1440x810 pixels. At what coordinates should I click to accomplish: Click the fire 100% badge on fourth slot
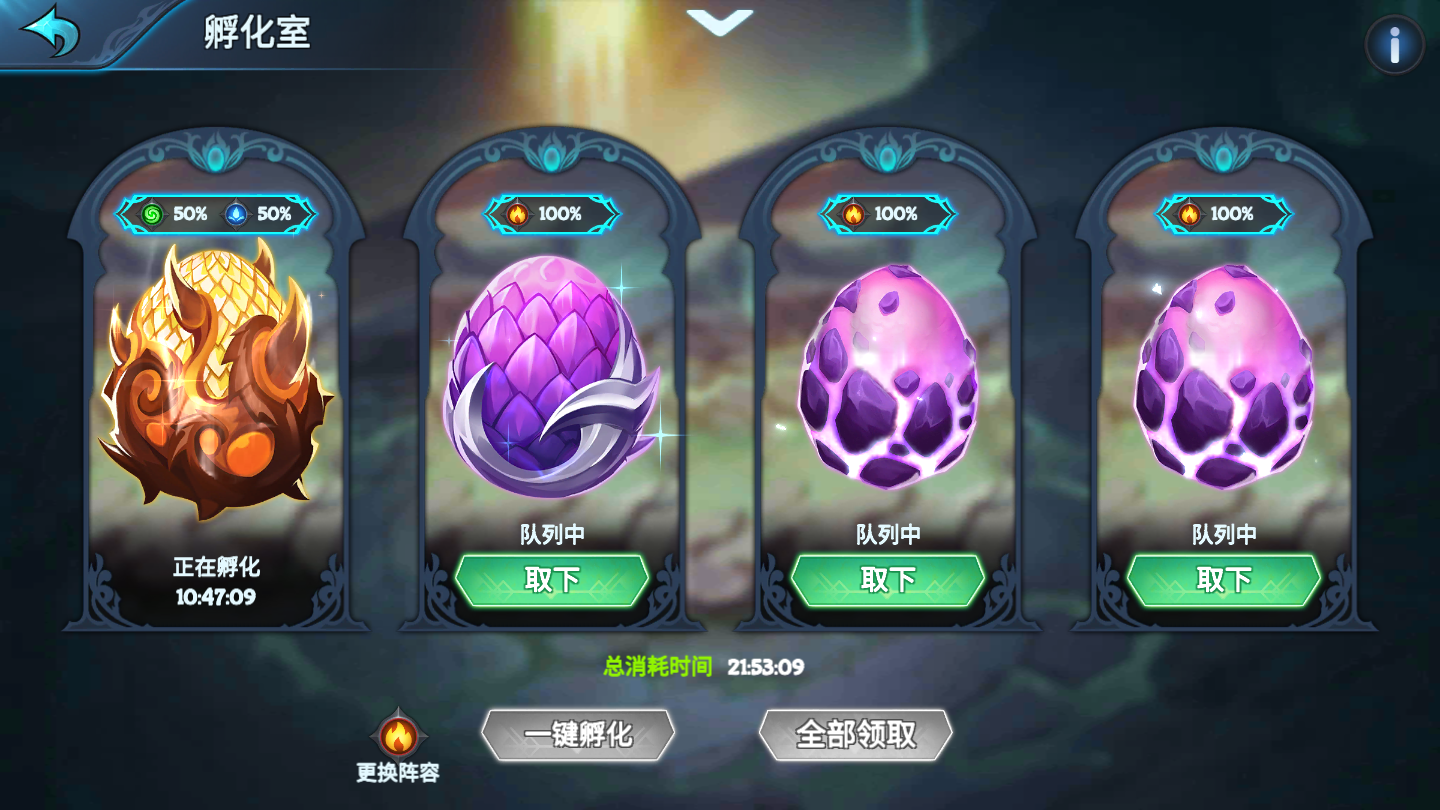pos(1224,214)
